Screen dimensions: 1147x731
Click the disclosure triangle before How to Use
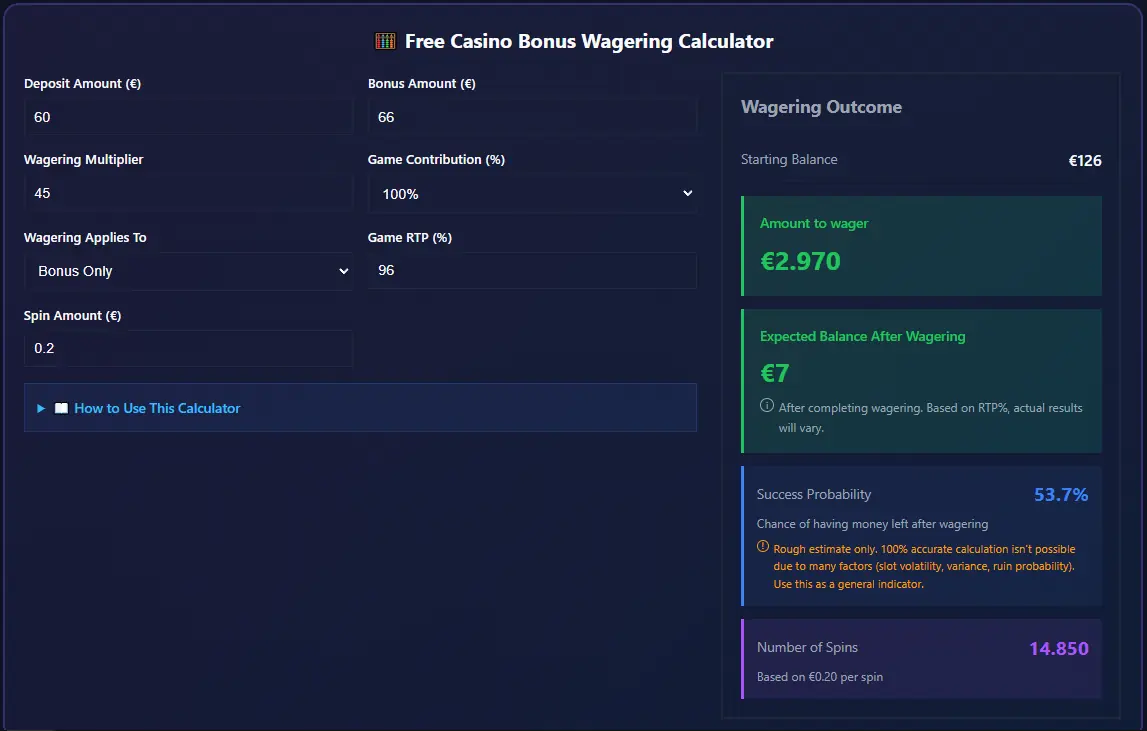pos(40,408)
